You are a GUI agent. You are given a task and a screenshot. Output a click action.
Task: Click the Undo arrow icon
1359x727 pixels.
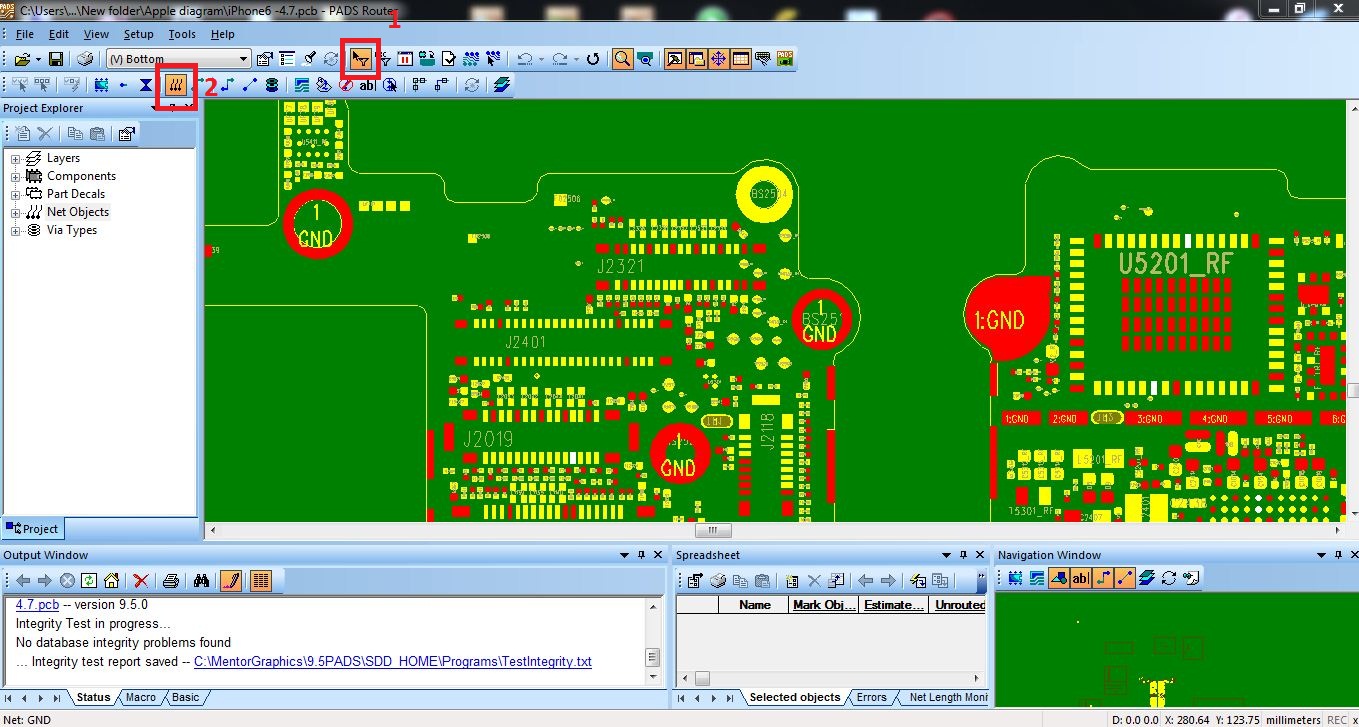coord(524,59)
